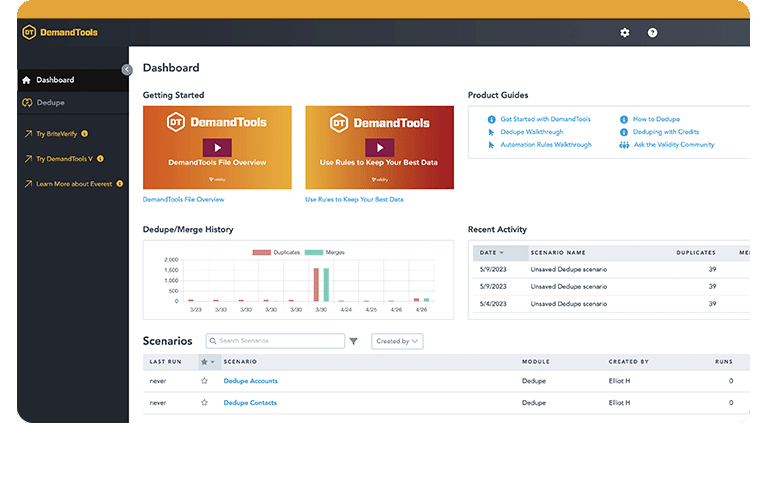Select first 5/9/2023 Unsaved Dedupe scenario row

pos(611,269)
